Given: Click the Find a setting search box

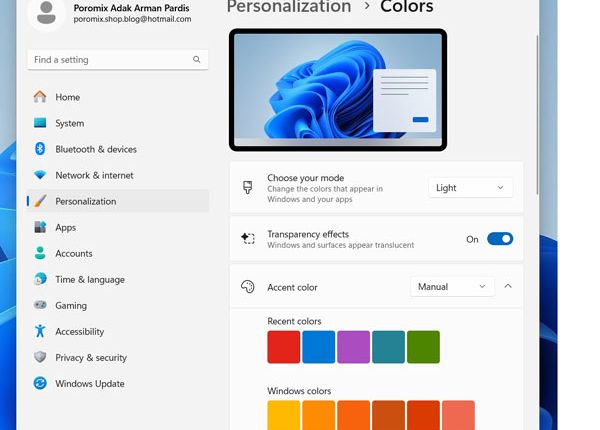Looking at the screenshot, I should click(x=118, y=60).
